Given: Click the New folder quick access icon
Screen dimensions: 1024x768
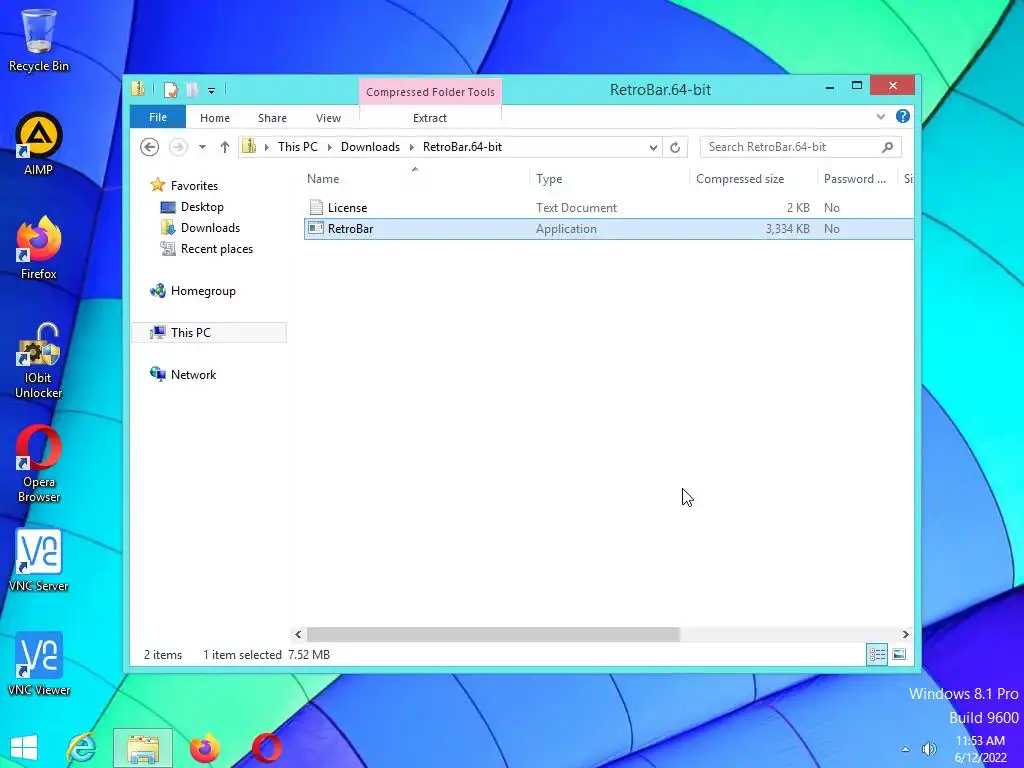Looking at the screenshot, I should pyautogui.click(x=192, y=90).
